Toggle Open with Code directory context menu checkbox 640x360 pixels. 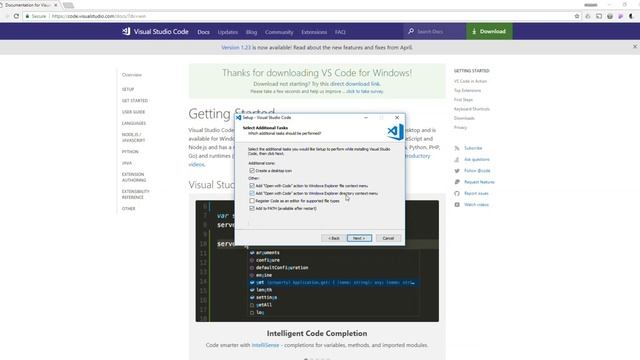click(252, 193)
